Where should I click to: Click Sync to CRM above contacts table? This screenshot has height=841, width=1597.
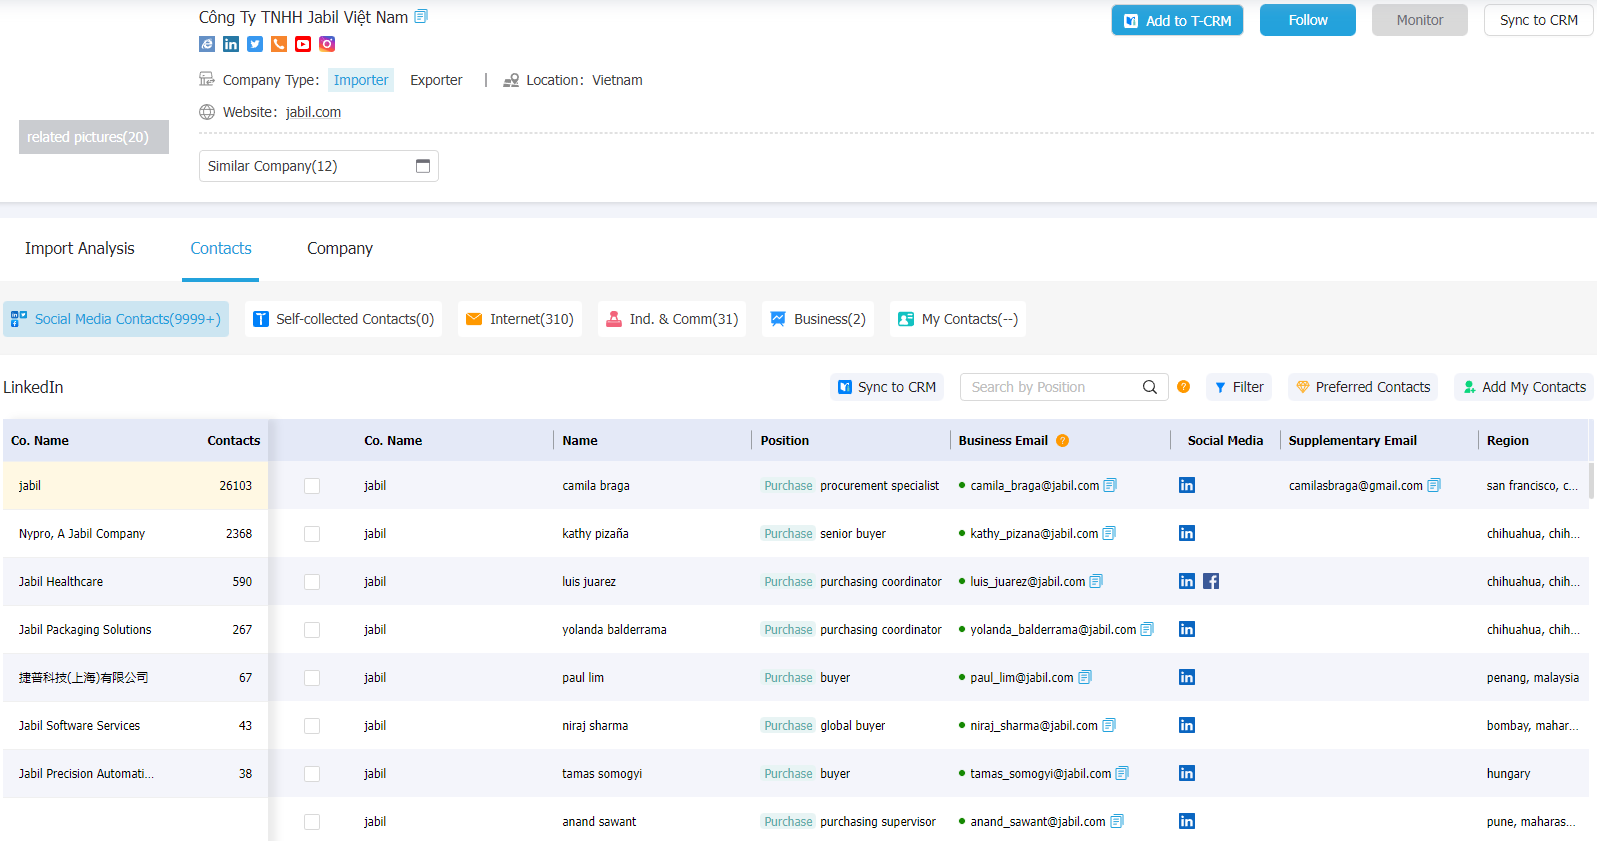[887, 387]
